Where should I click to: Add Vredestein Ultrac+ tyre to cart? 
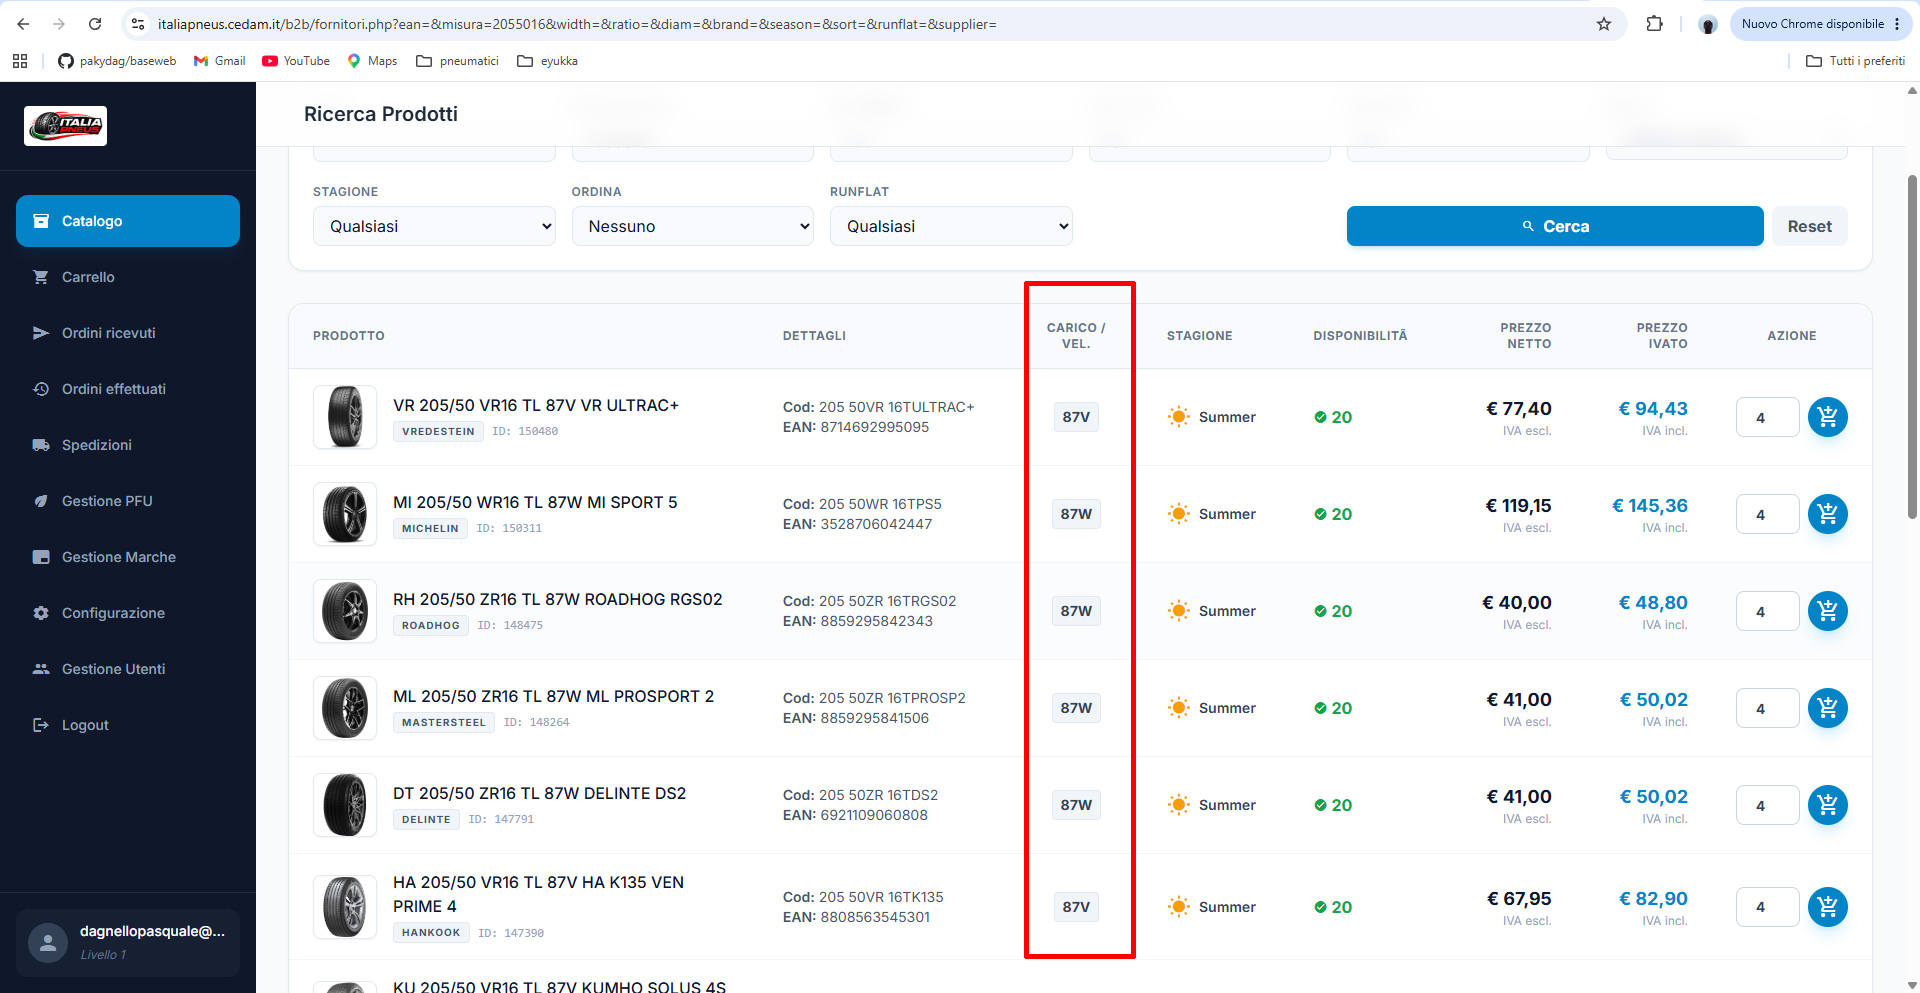1827,417
